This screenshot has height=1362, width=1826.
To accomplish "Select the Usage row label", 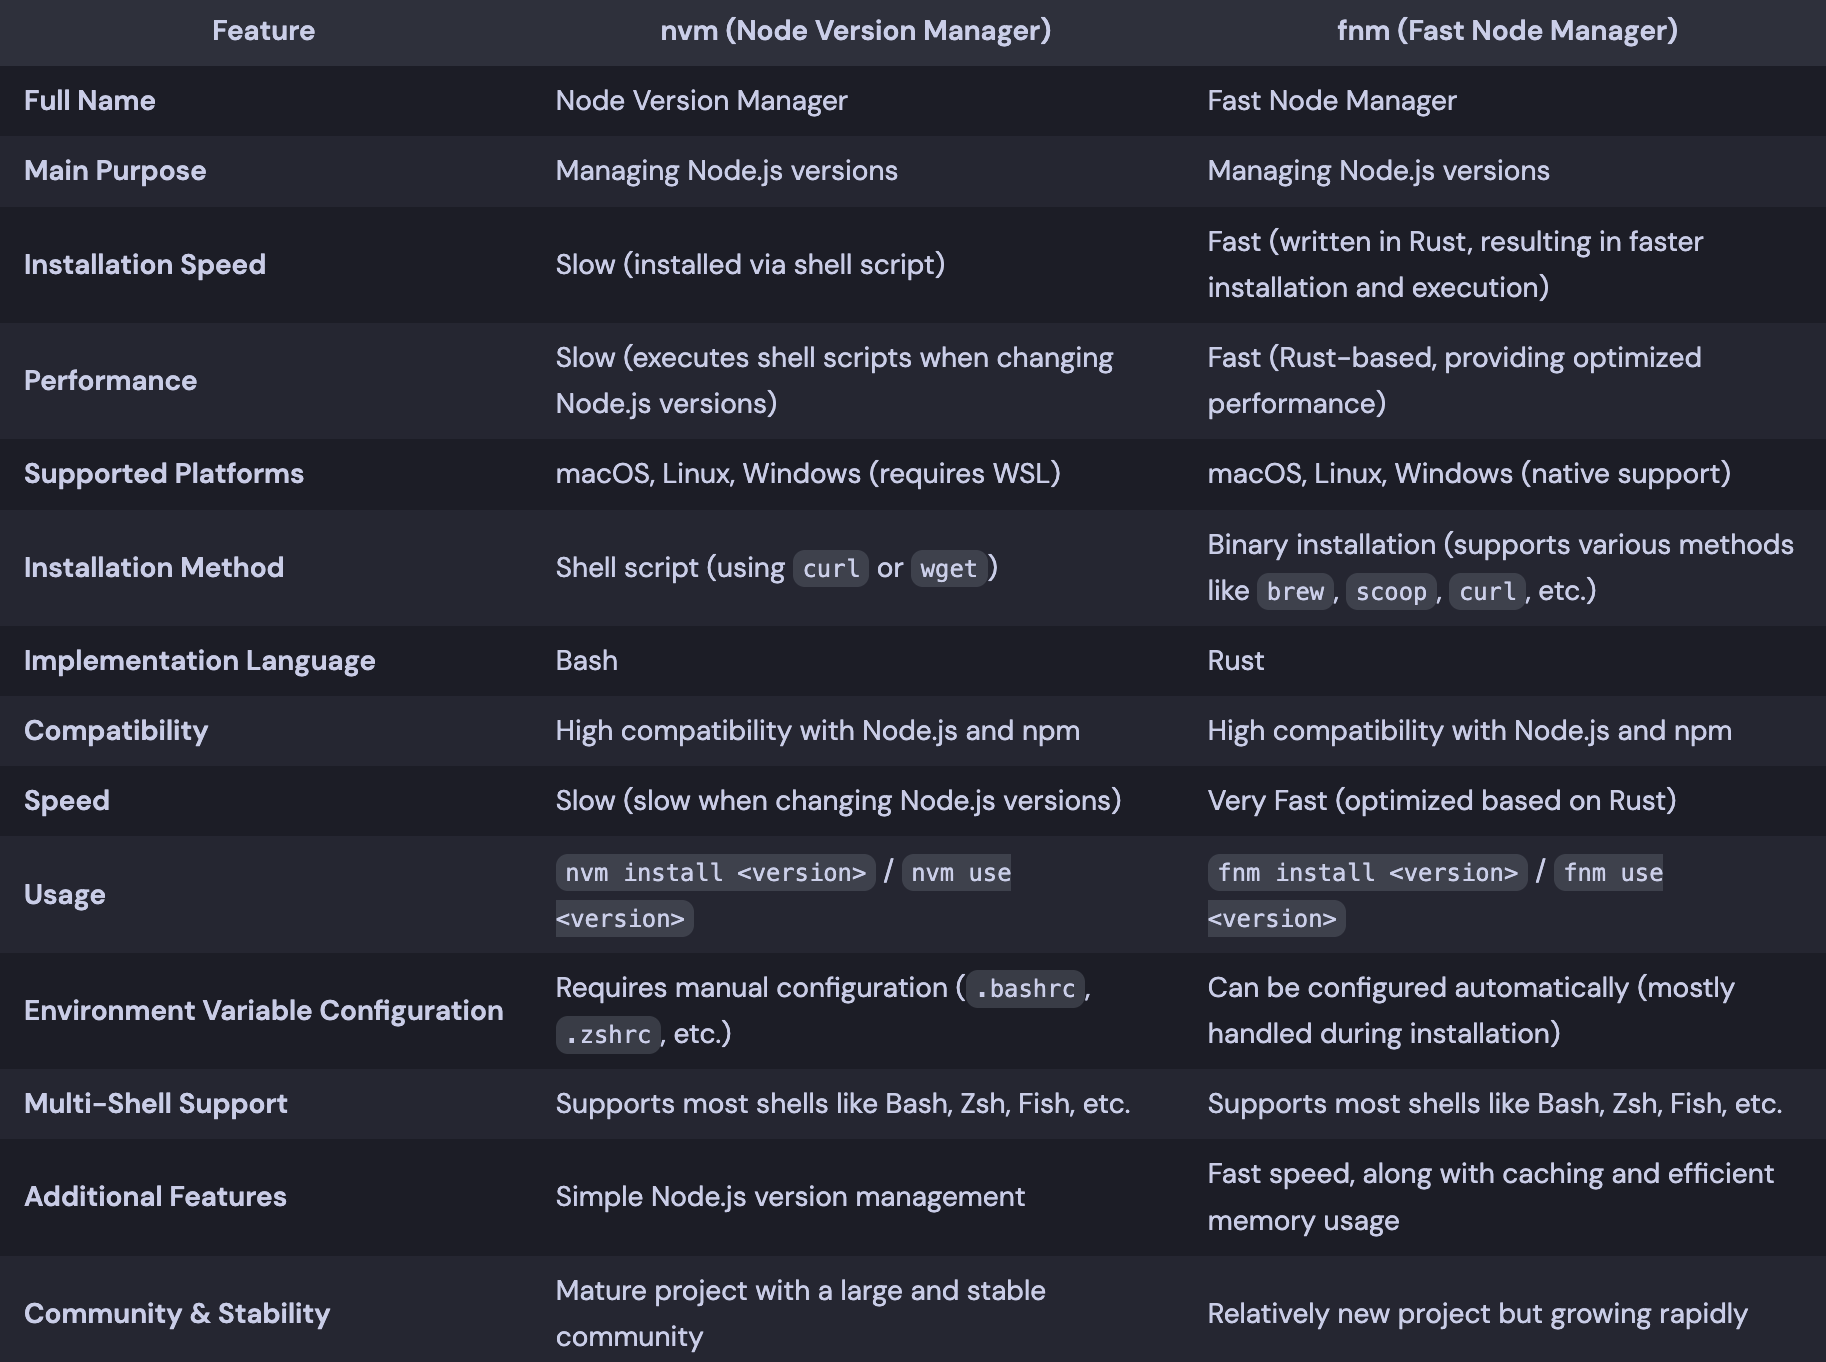I will coord(64,894).
